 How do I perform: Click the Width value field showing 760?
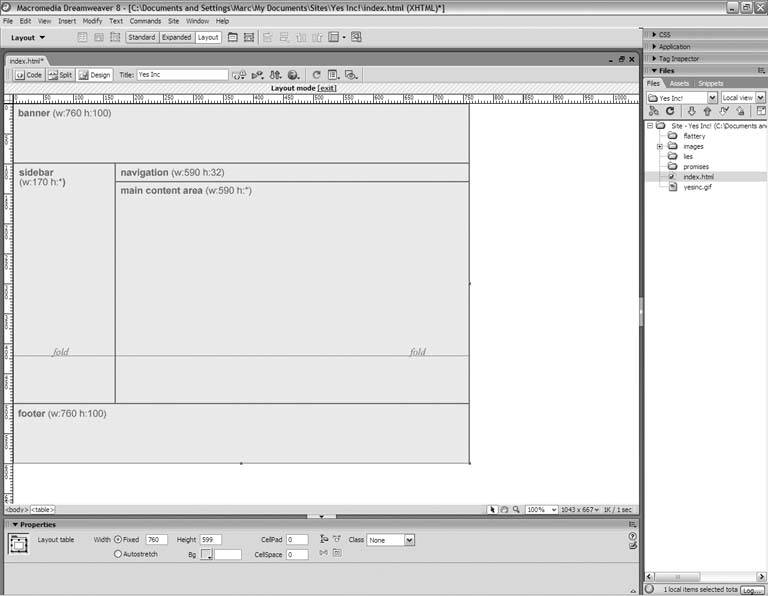point(157,540)
